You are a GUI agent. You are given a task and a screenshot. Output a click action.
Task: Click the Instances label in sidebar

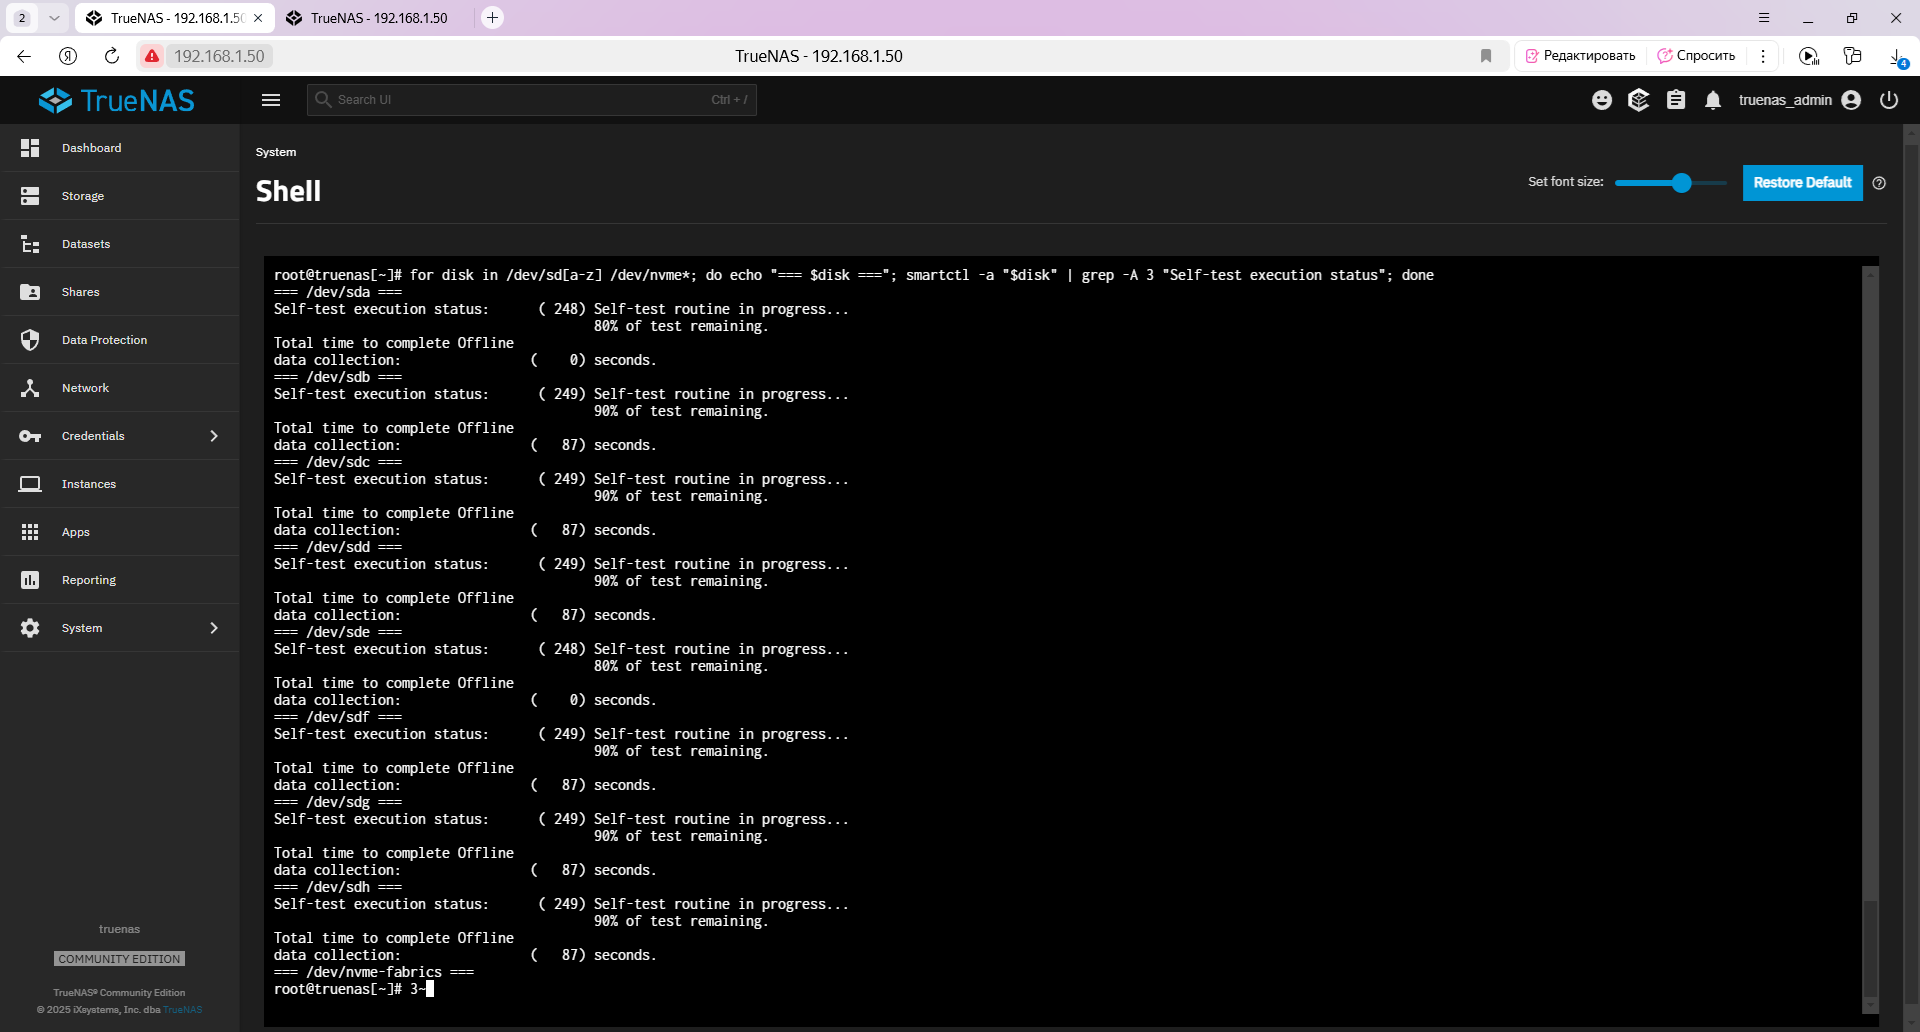(x=88, y=484)
